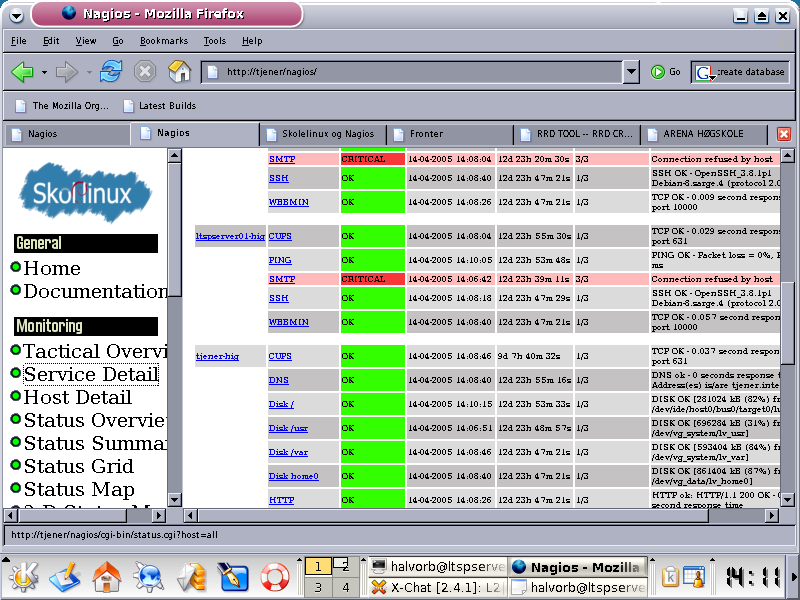Click the crystal package panel icon
The image size is (800, 600).
pyautogui.click(x=191, y=578)
